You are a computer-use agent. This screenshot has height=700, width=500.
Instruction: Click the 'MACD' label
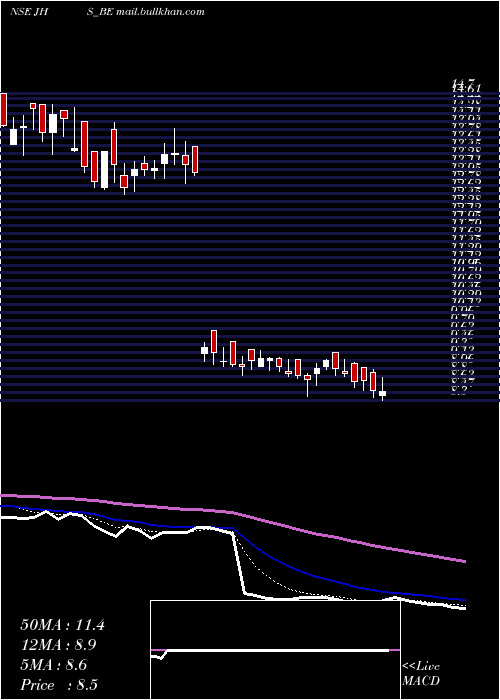(x=421, y=681)
